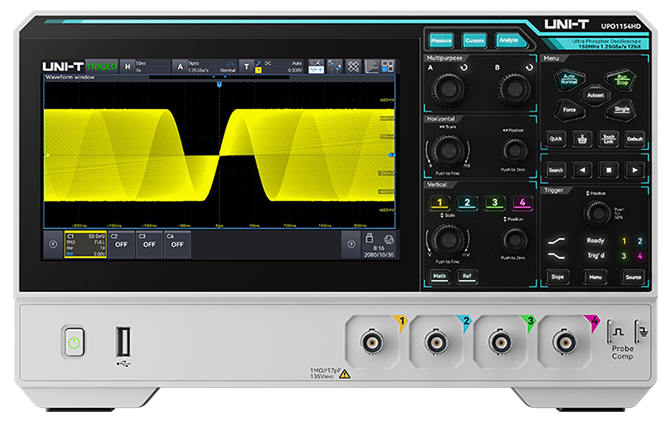Toggle the Touch Lock button
Image resolution: width=672 pixels, height=436 pixels.
point(608,139)
